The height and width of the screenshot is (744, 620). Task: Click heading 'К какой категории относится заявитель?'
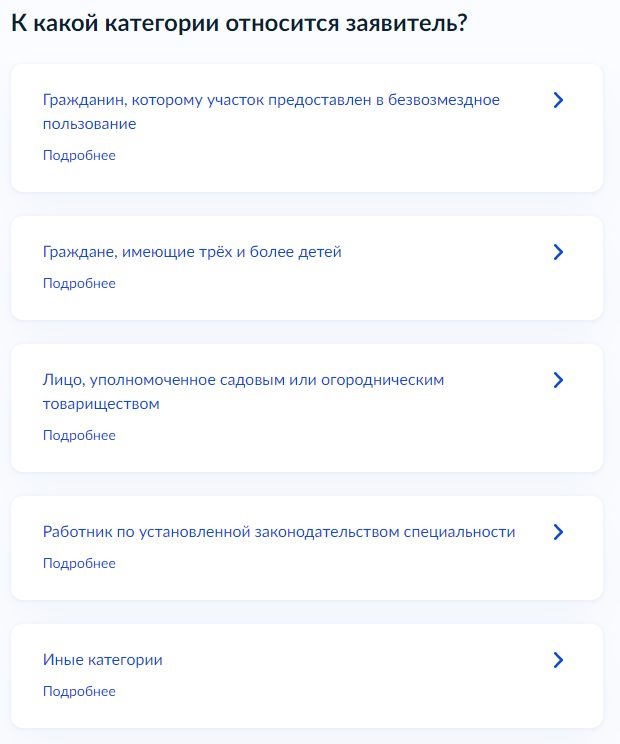(239, 23)
